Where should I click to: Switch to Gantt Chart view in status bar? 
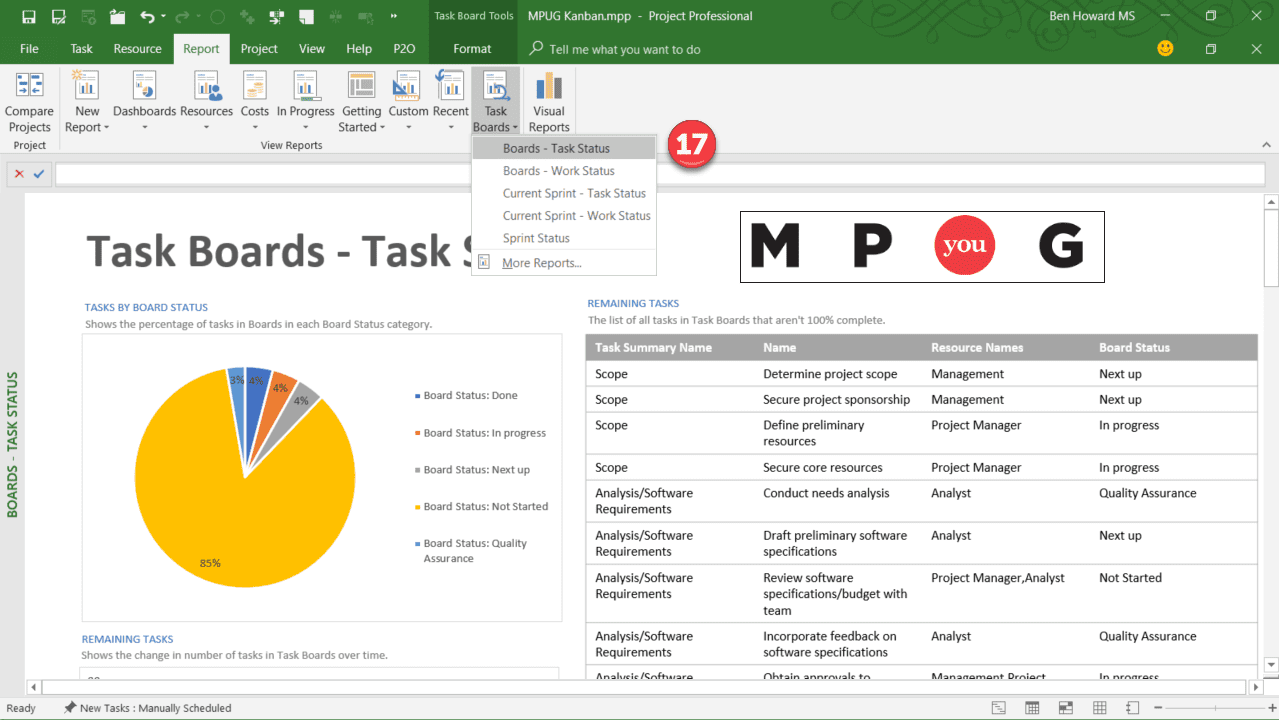click(x=999, y=708)
